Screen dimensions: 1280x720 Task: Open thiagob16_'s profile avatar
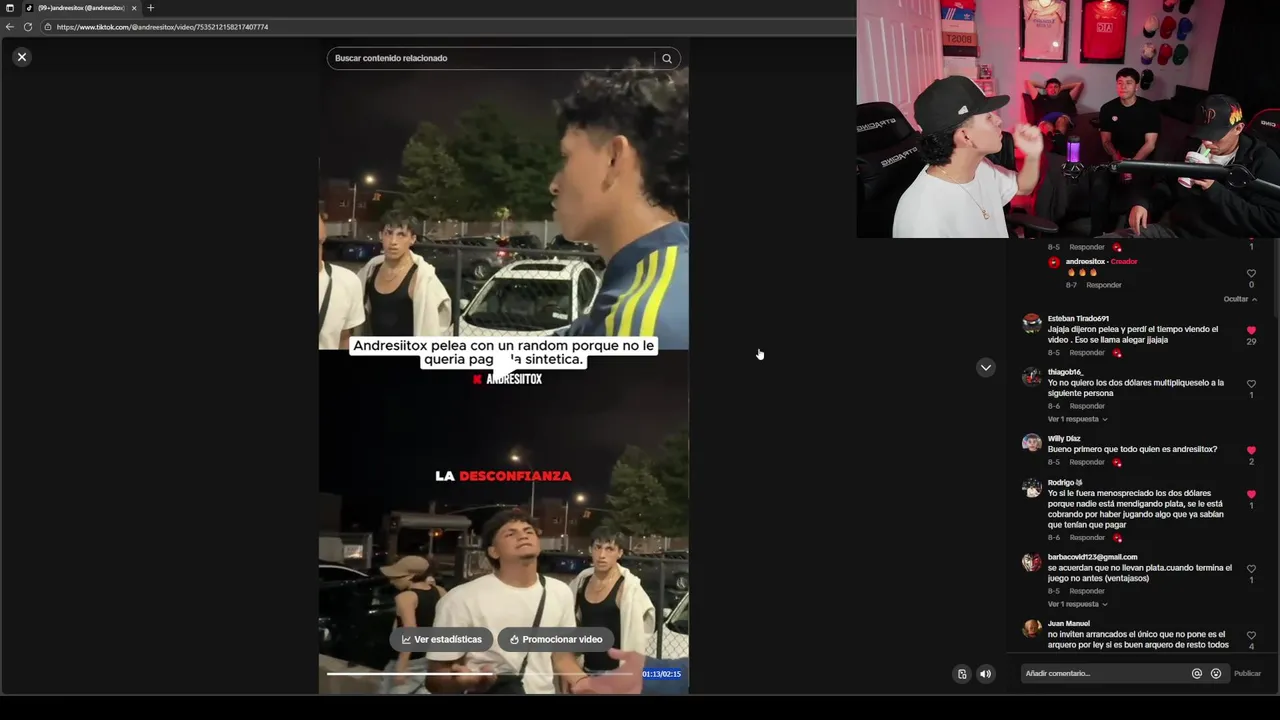[x=1032, y=377]
